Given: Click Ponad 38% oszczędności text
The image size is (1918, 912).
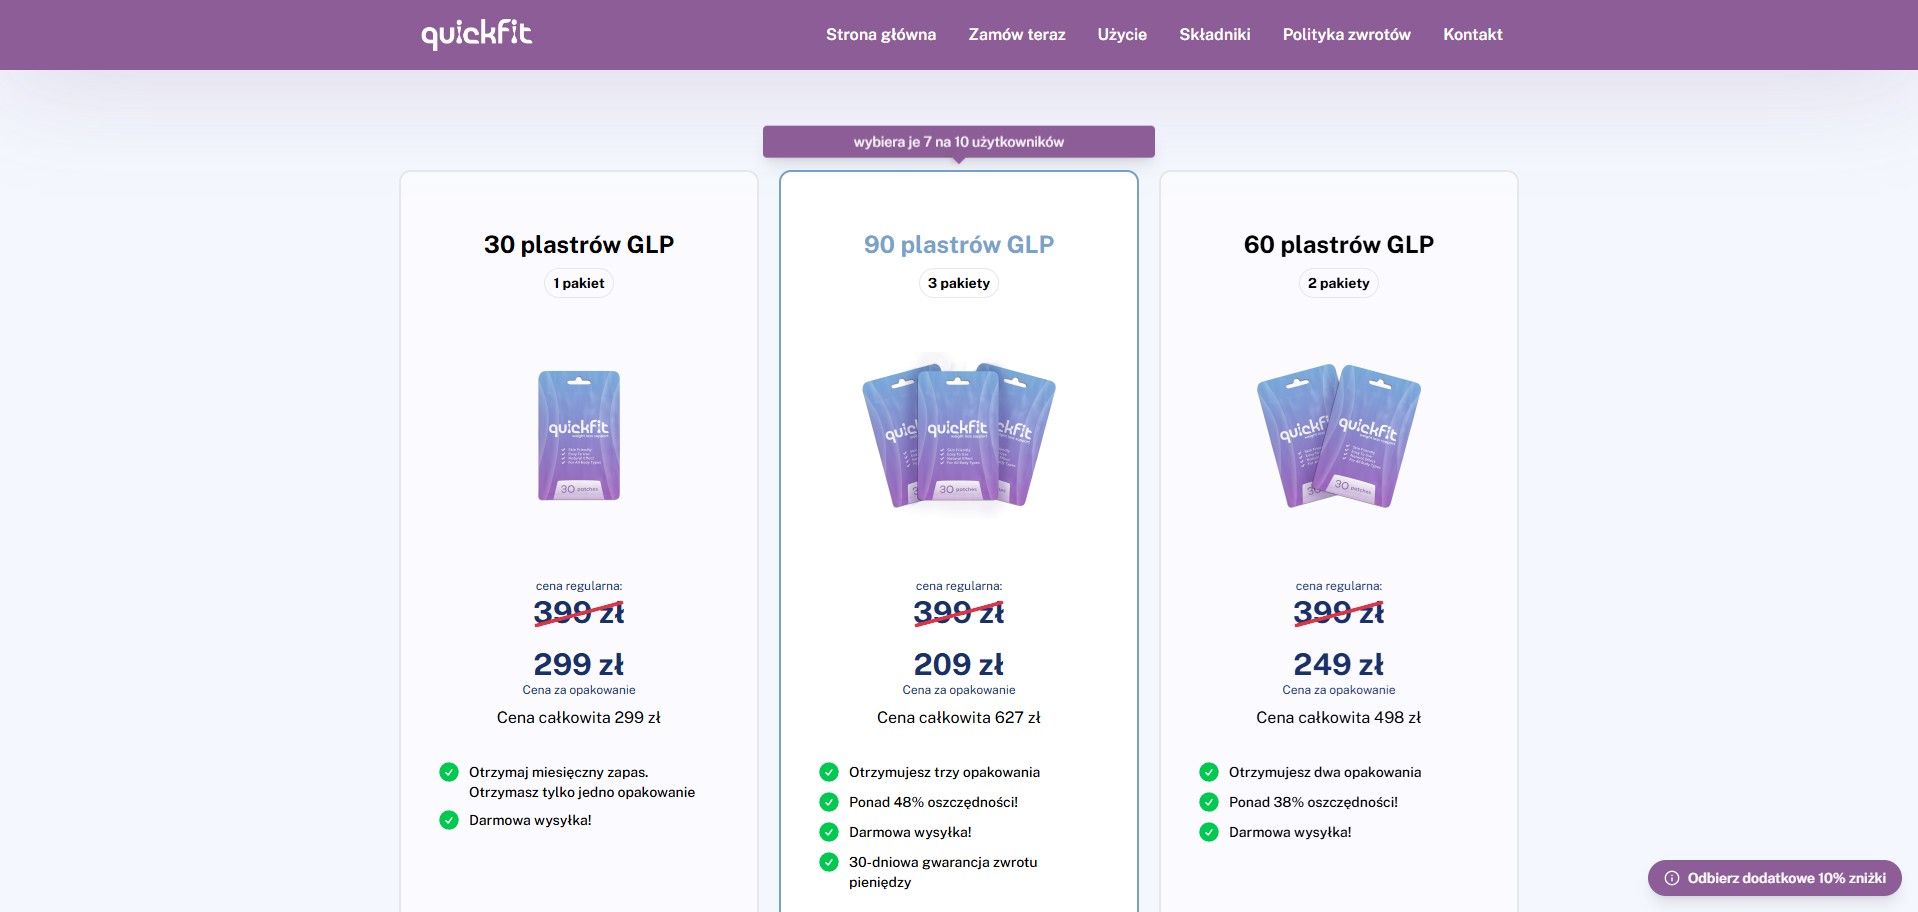Looking at the screenshot, I should (x=1313, y=802).
